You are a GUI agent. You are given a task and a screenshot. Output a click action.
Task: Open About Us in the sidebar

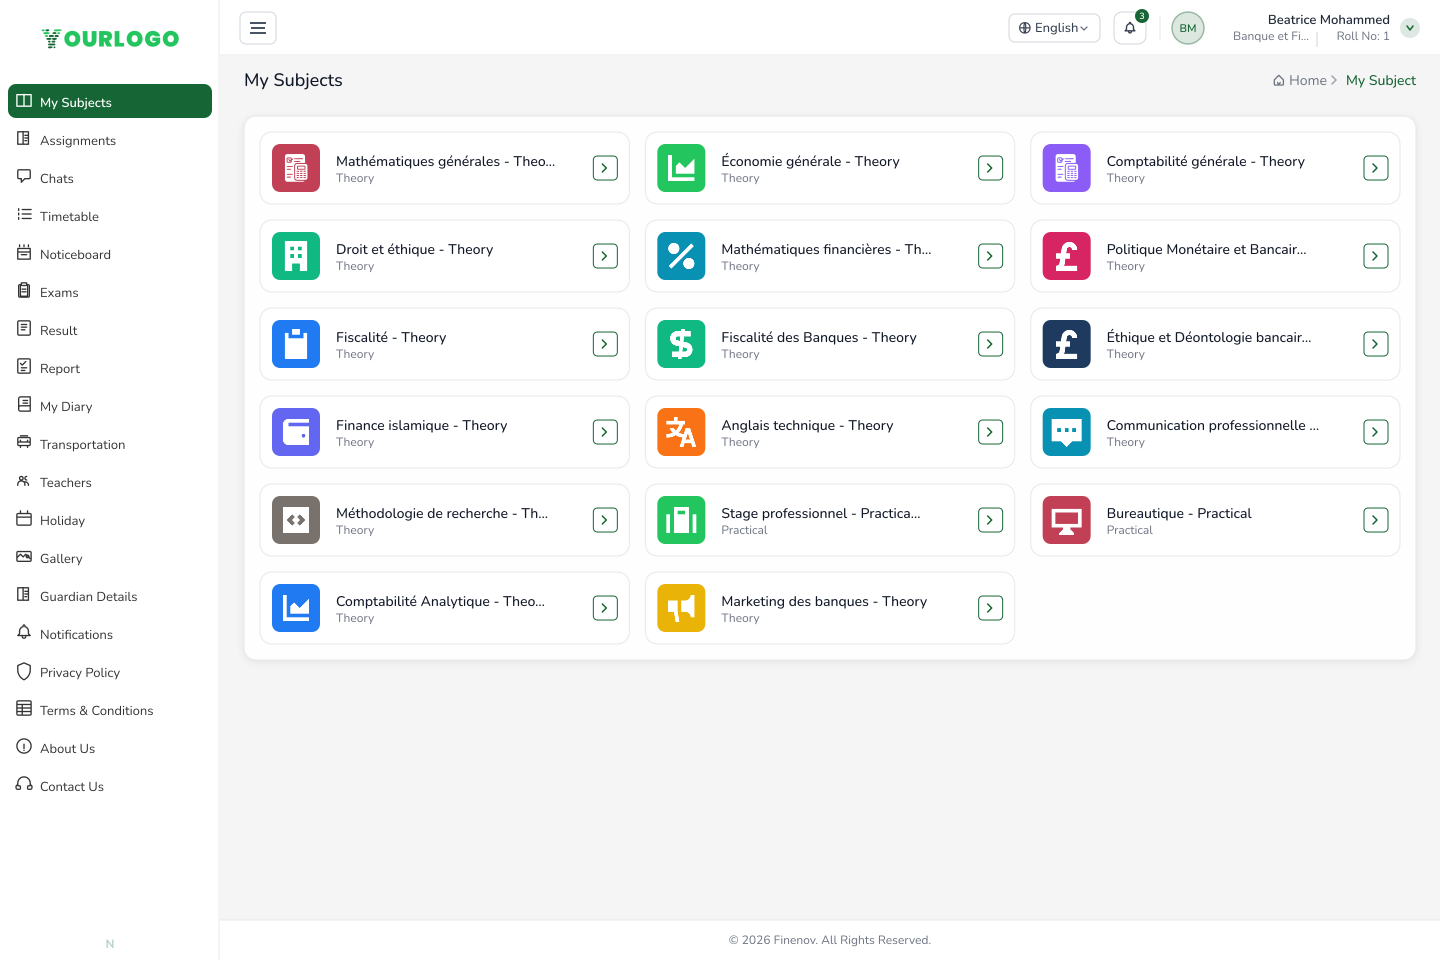(110, 748)
